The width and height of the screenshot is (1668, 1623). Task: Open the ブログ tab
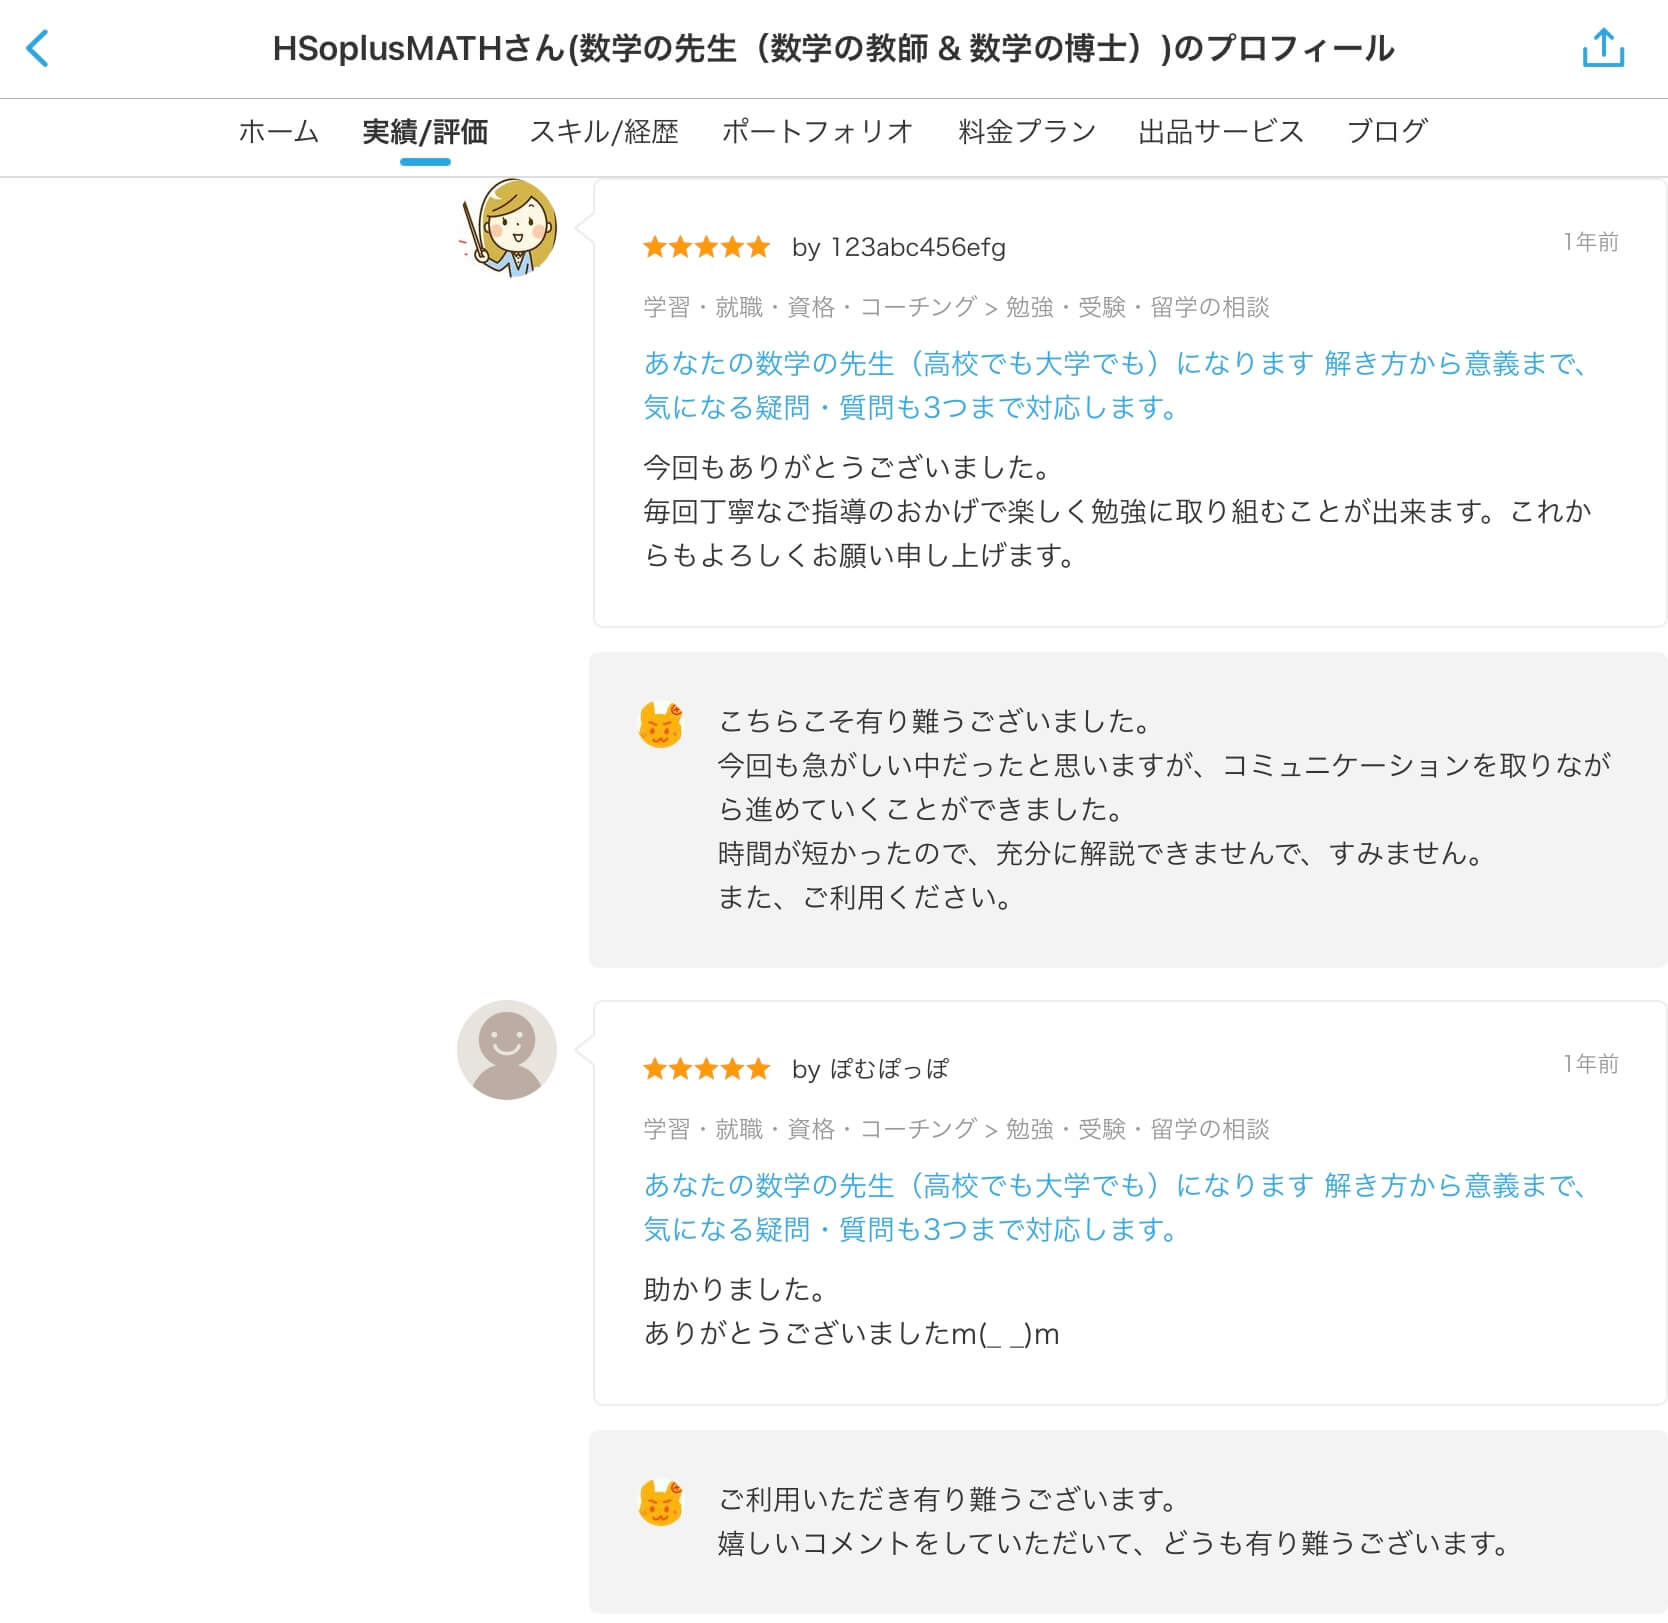(x=1387, y=131)
